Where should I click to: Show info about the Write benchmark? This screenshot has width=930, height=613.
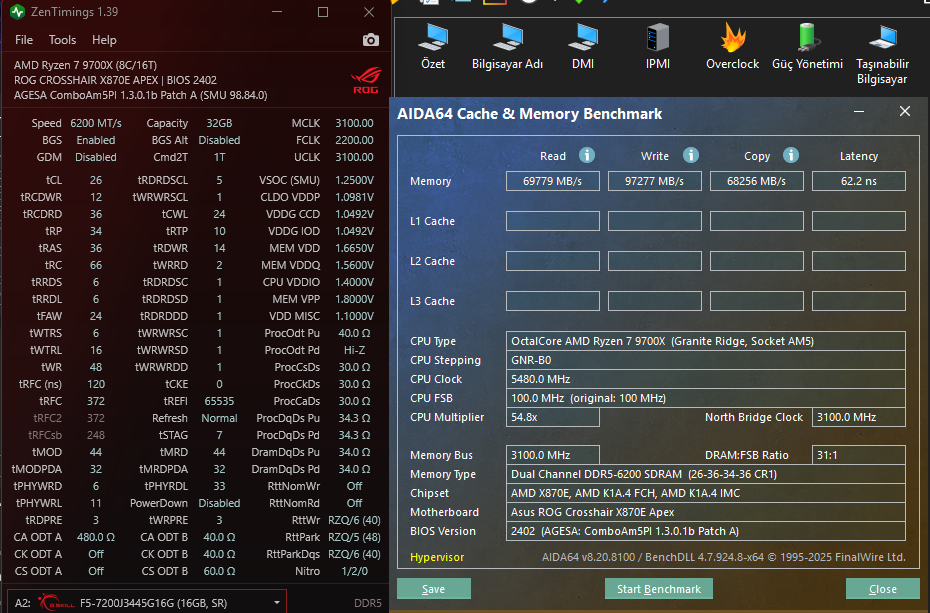[x=690, y=155]
